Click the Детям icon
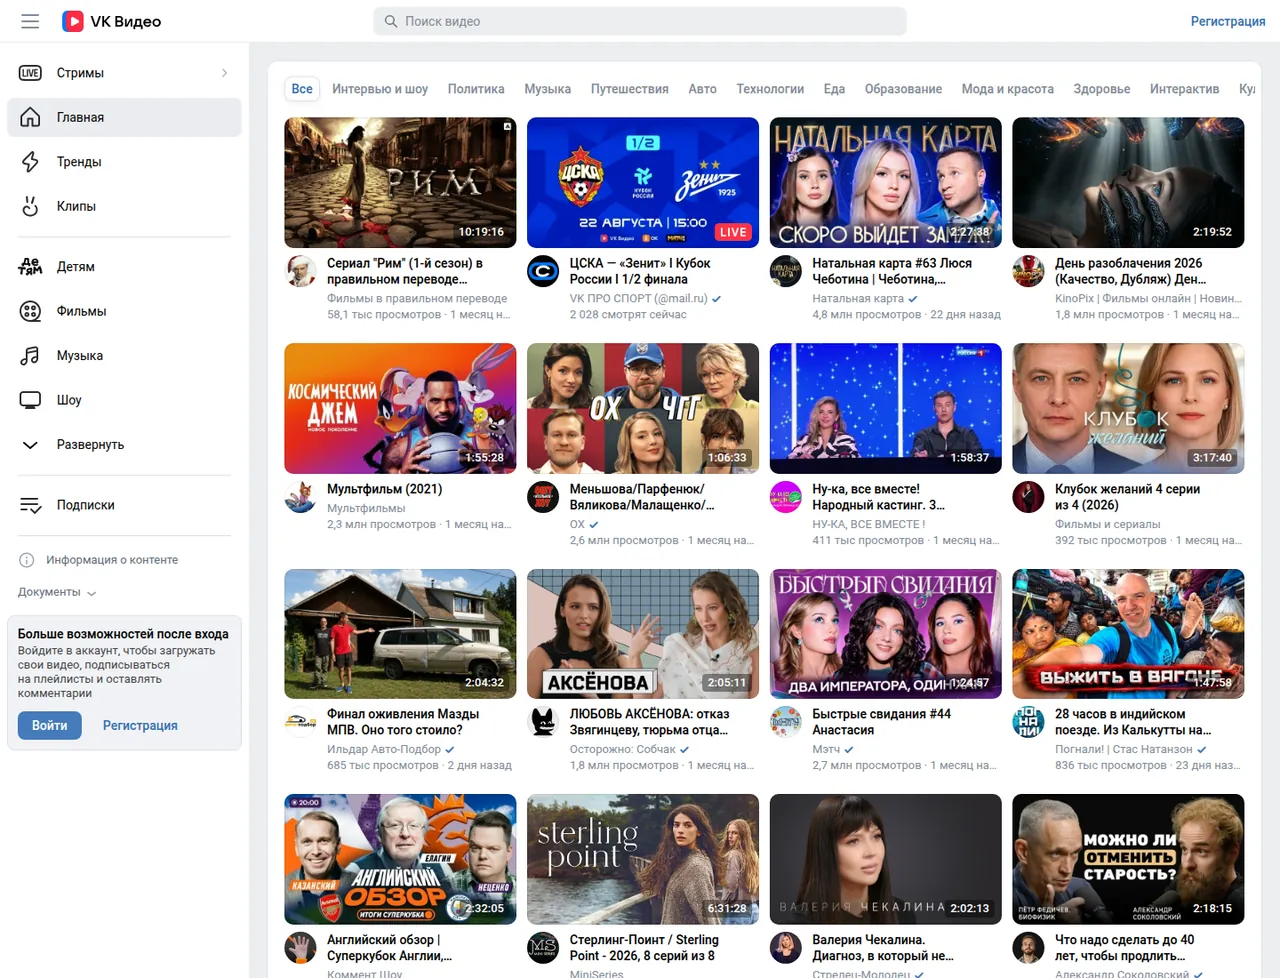Image resolution: width=1280 pixels, height=978 pixels. tap(30, 267)
